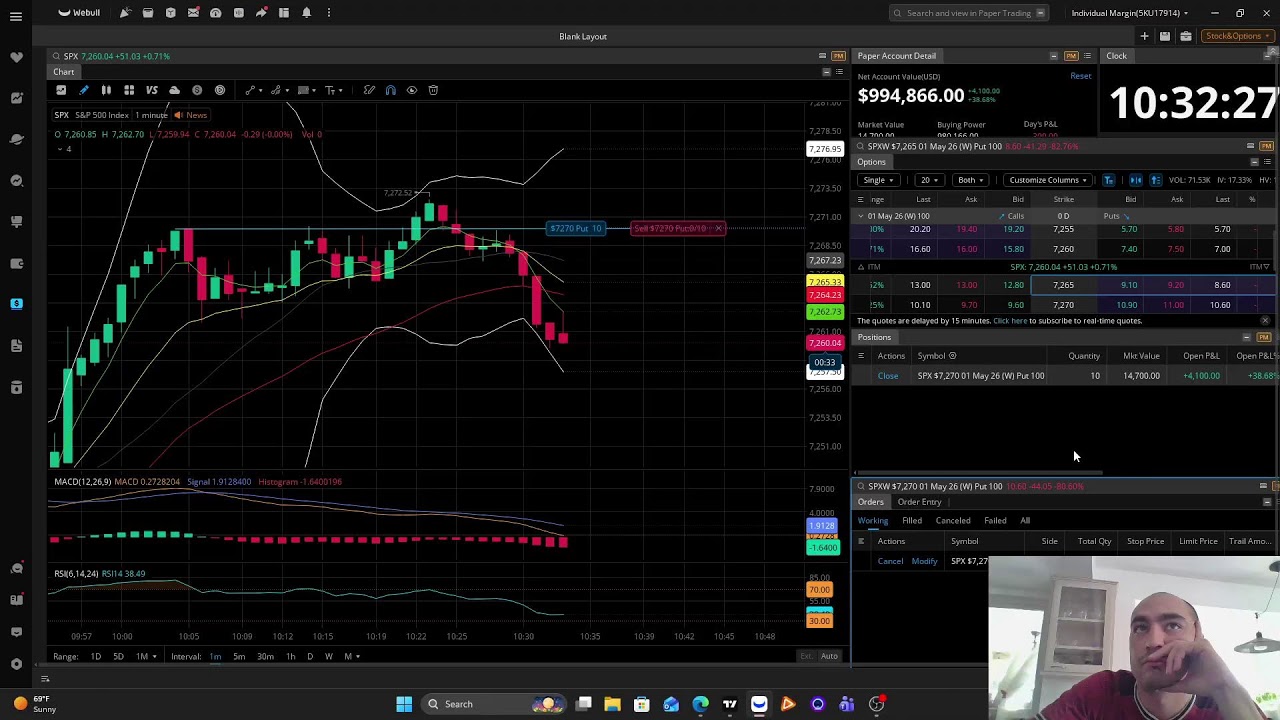Toggle the magnet snap tool
Viewport: 1280px width, 720px height.
click(x=390, y=90)
